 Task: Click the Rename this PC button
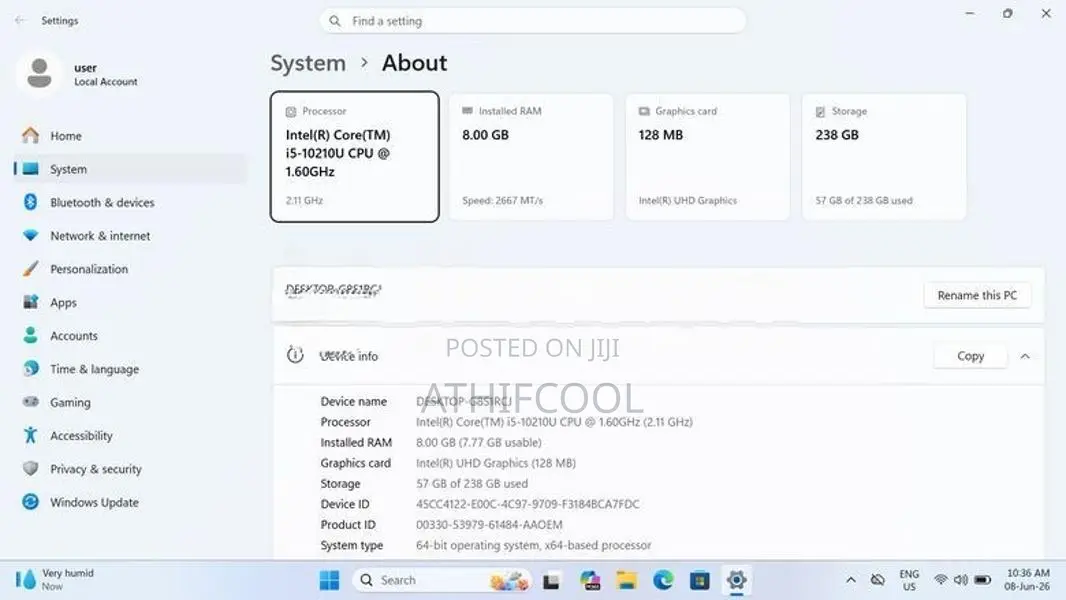(x=977, y=296)
